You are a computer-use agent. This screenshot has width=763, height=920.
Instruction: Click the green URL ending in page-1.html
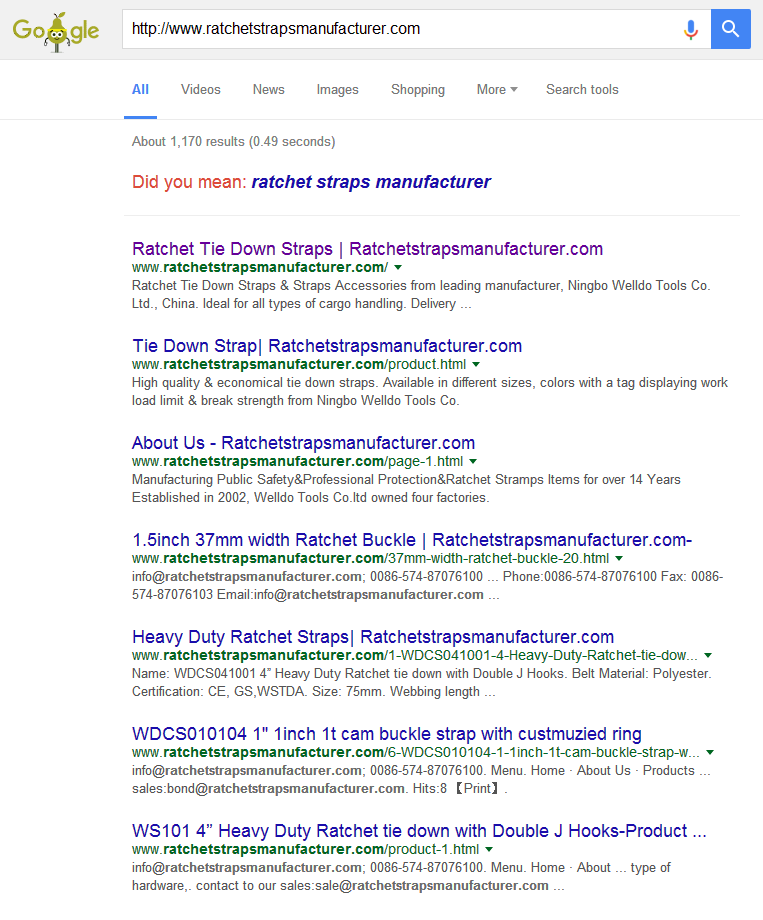click(298, 461)
